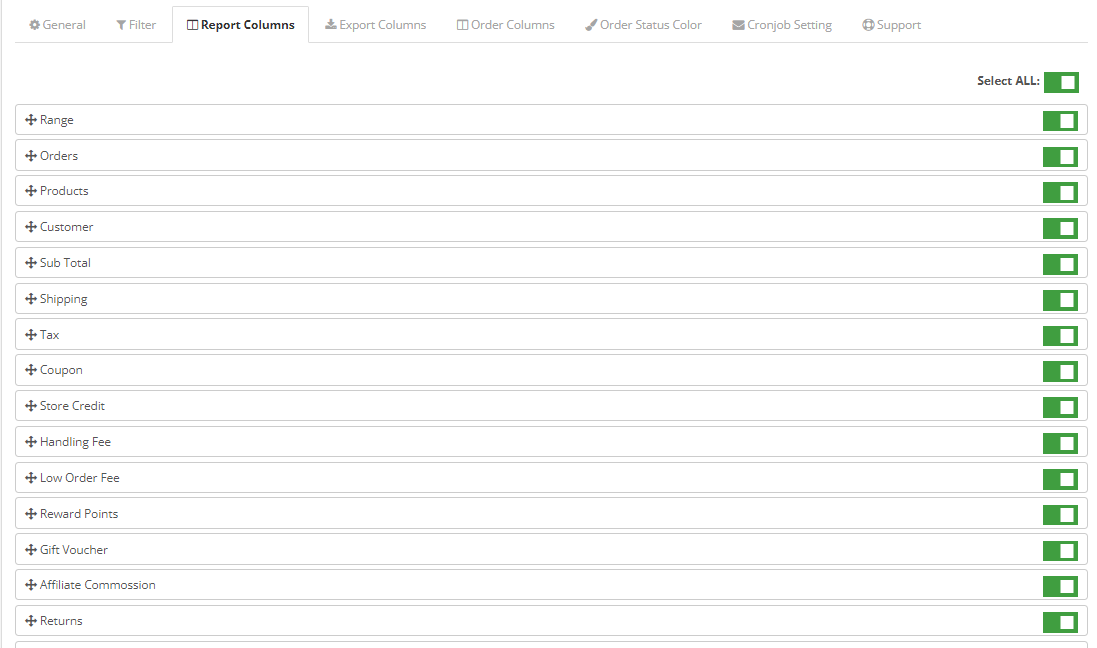Viewport: 1097px width, 648px height.
Task: Click the move handle icon for Shipping
Action: [31, 299]
